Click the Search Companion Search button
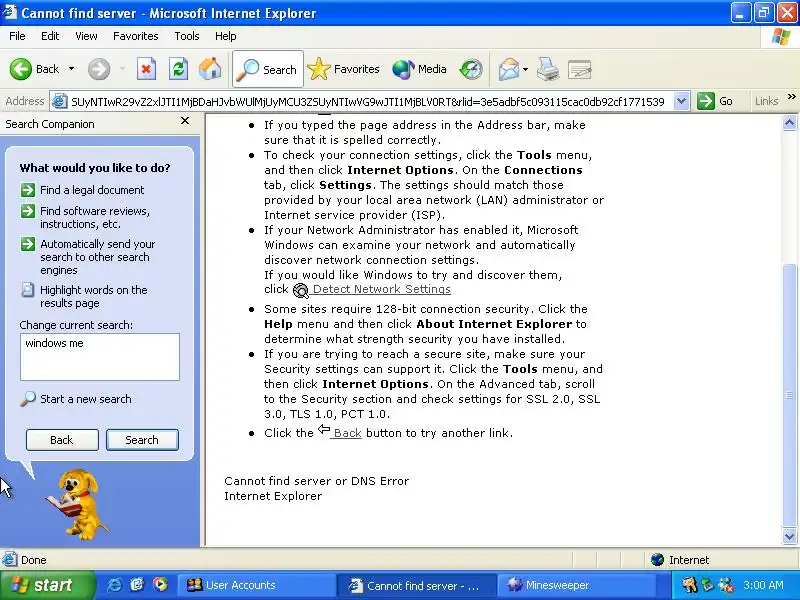The image size is (800, 600). point(142,440)
